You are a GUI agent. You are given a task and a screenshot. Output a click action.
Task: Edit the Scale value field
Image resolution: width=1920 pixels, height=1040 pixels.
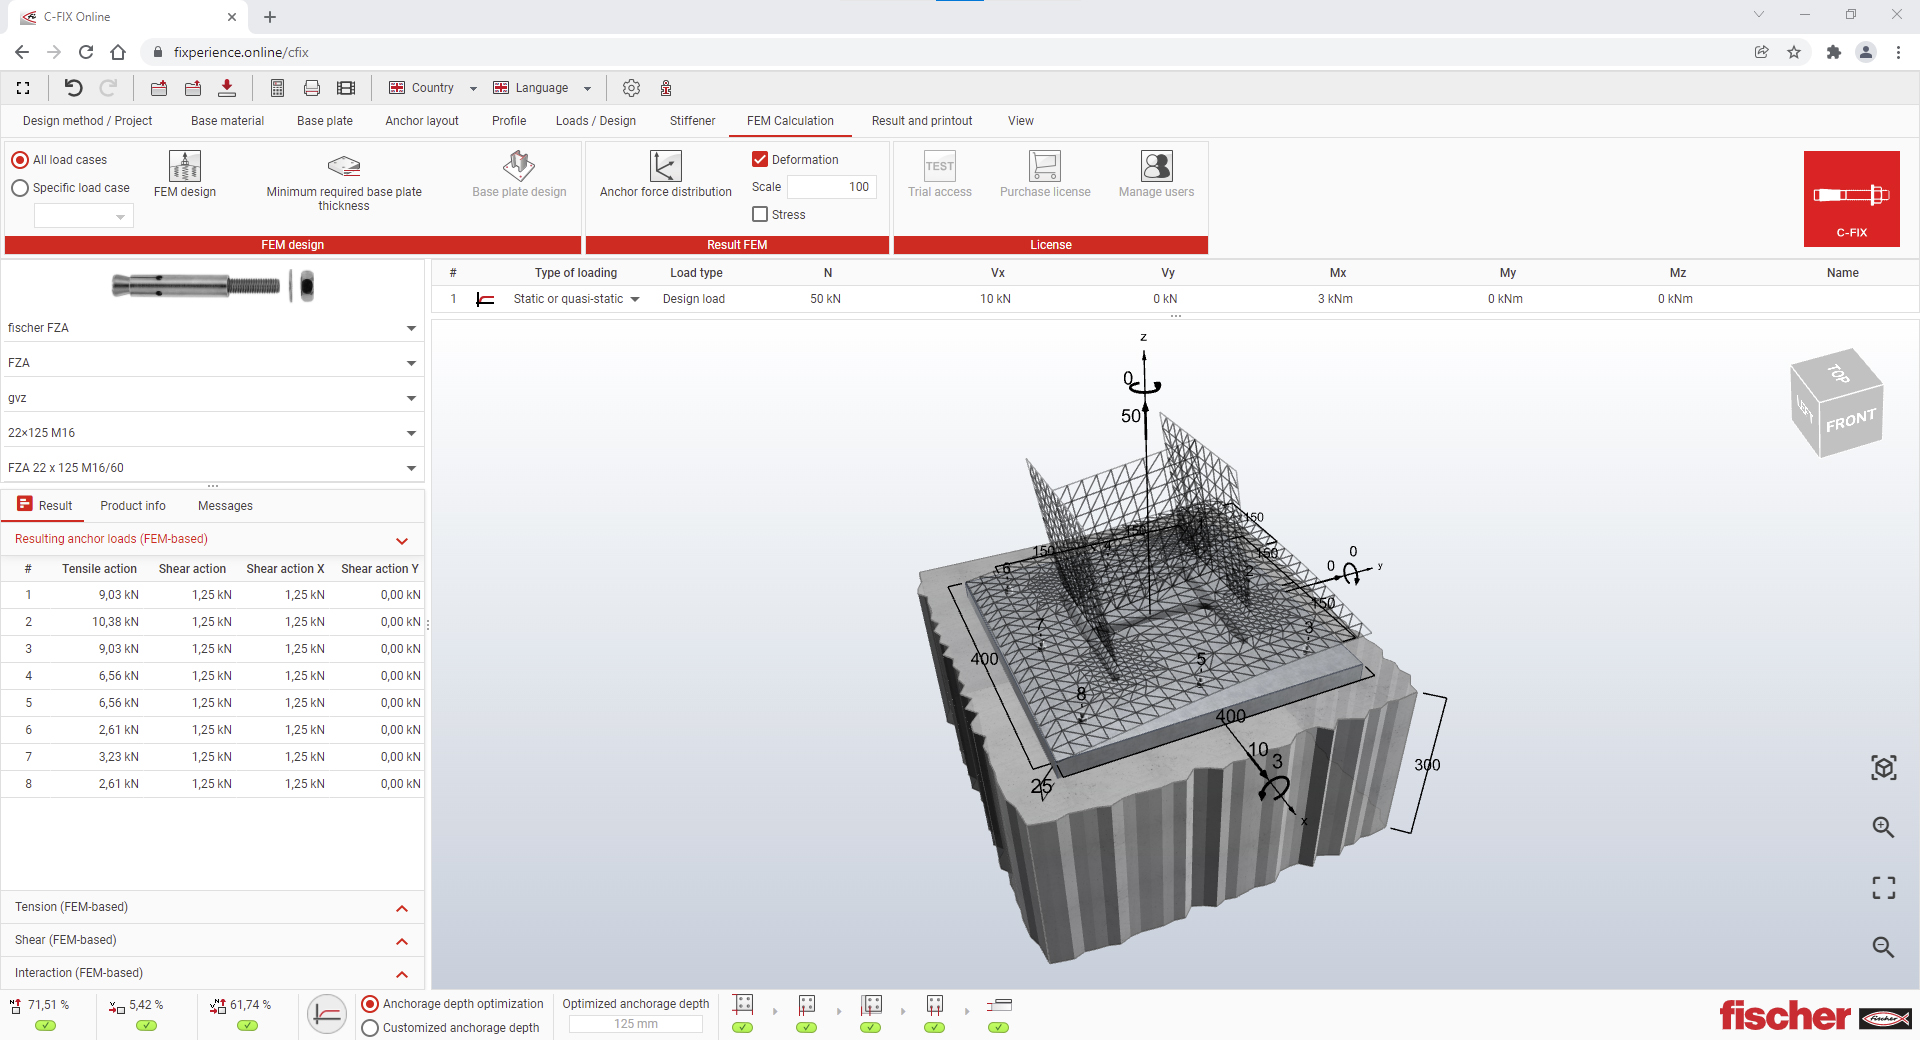[831, 187]
